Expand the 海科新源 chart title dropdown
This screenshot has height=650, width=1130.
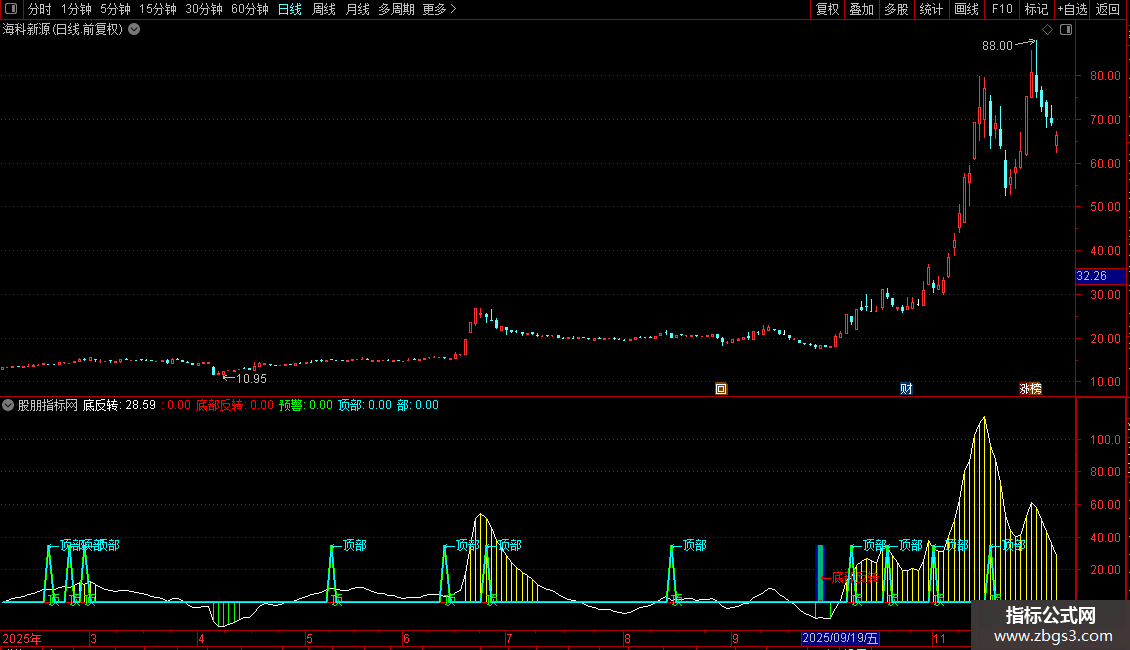[134, 29]
